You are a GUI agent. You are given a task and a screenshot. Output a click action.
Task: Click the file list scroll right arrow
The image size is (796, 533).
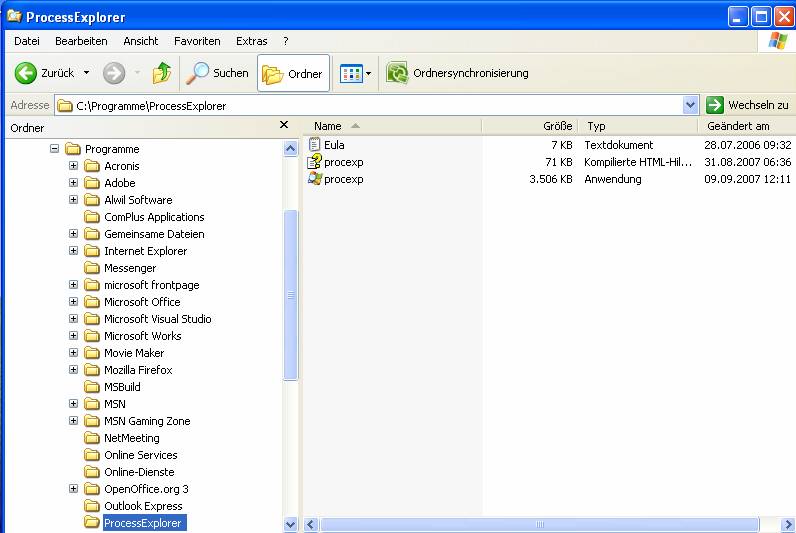(x=787, y=524)
